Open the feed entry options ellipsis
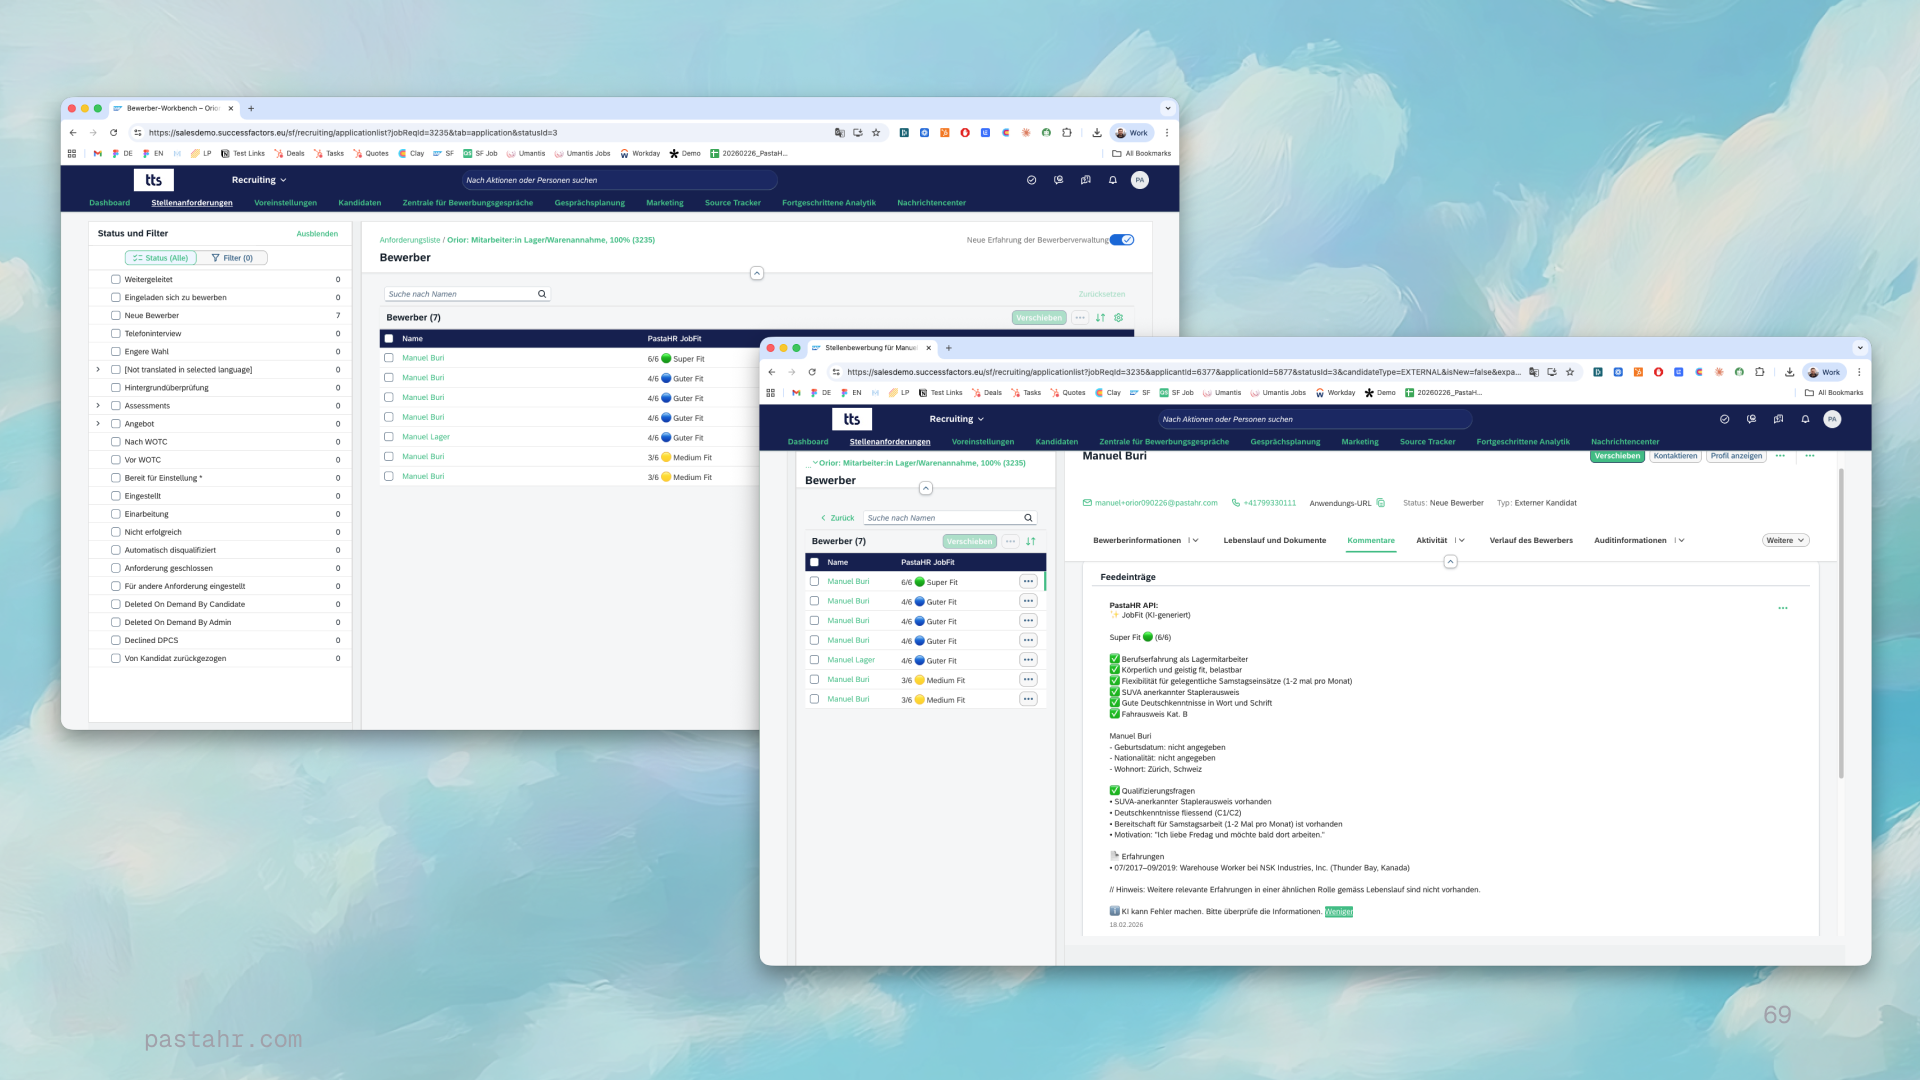 (1783, 608)
